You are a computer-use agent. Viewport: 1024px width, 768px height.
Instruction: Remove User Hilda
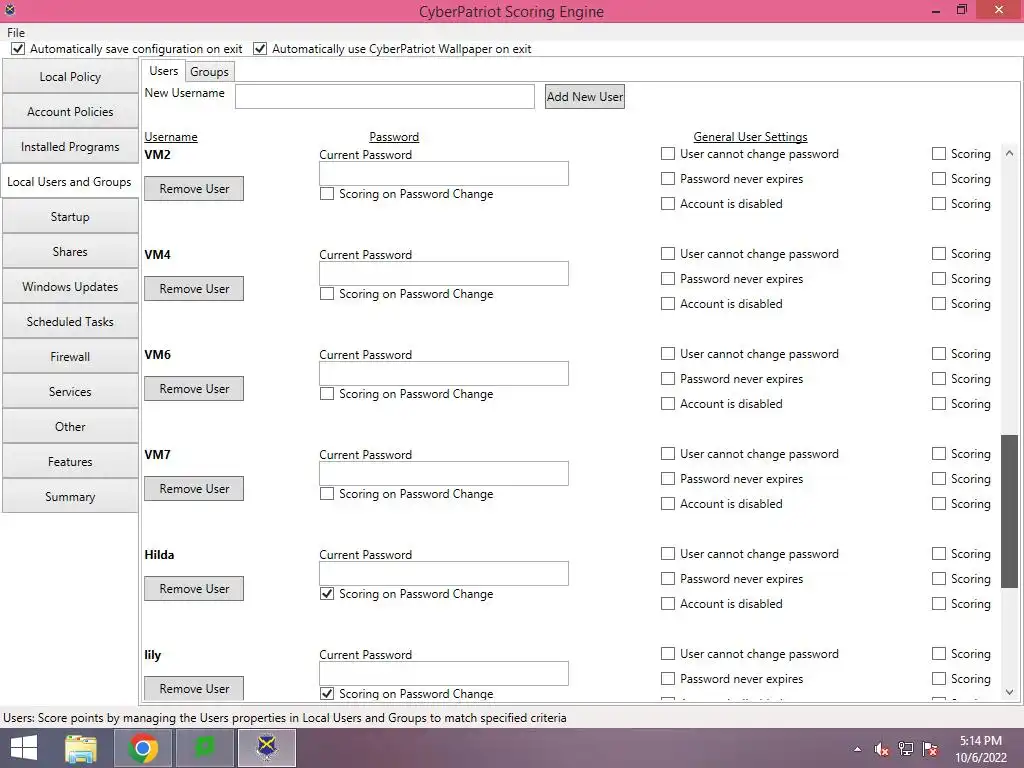pos(194,588)
